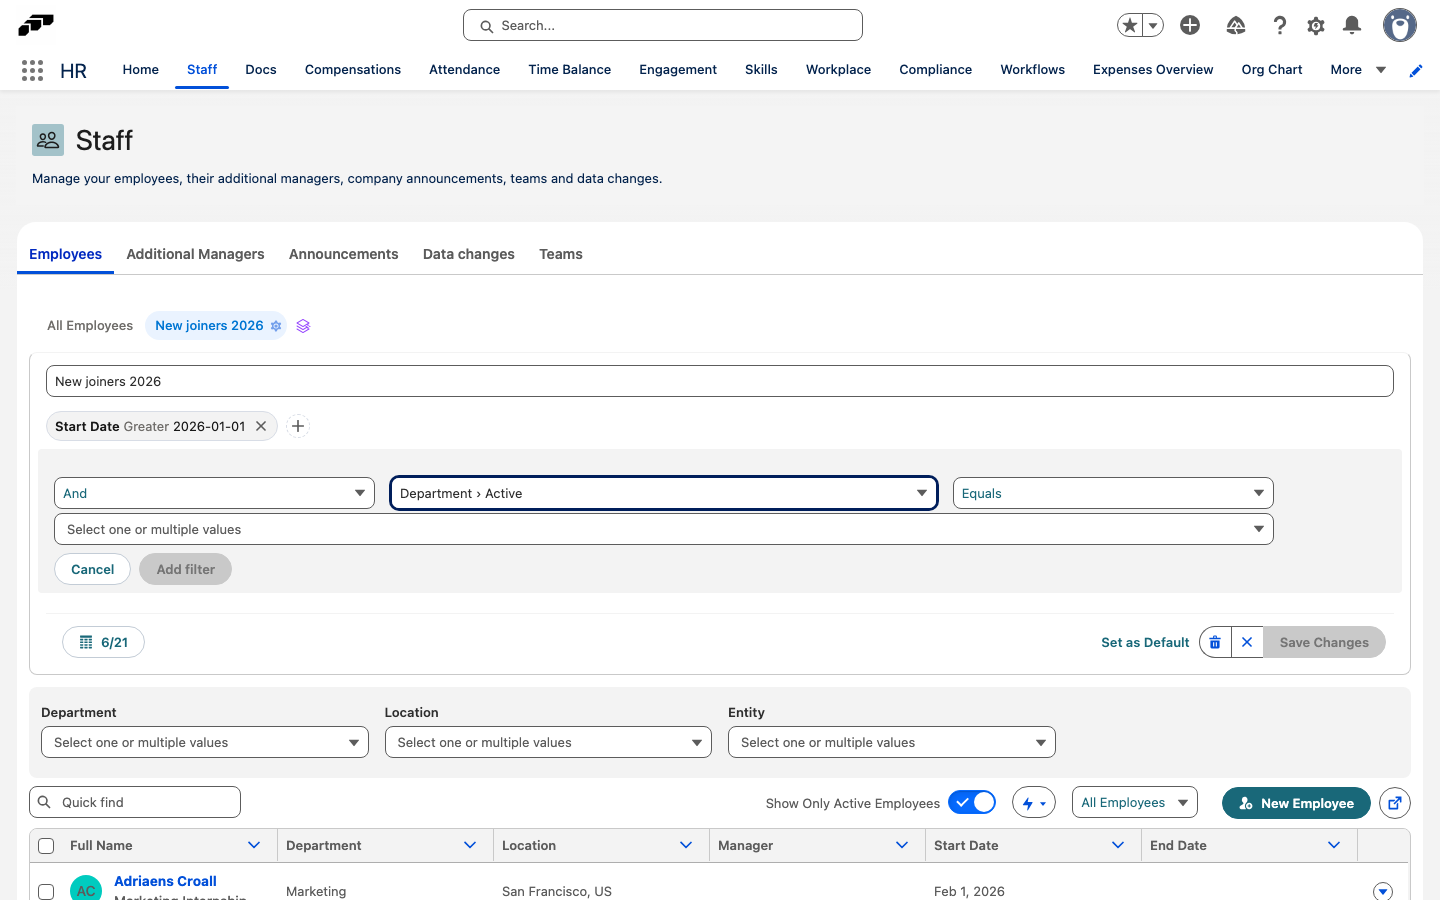The image size is (1440, 900).
Task: Switch to the Data changes tab
Action: coord(469,254)
